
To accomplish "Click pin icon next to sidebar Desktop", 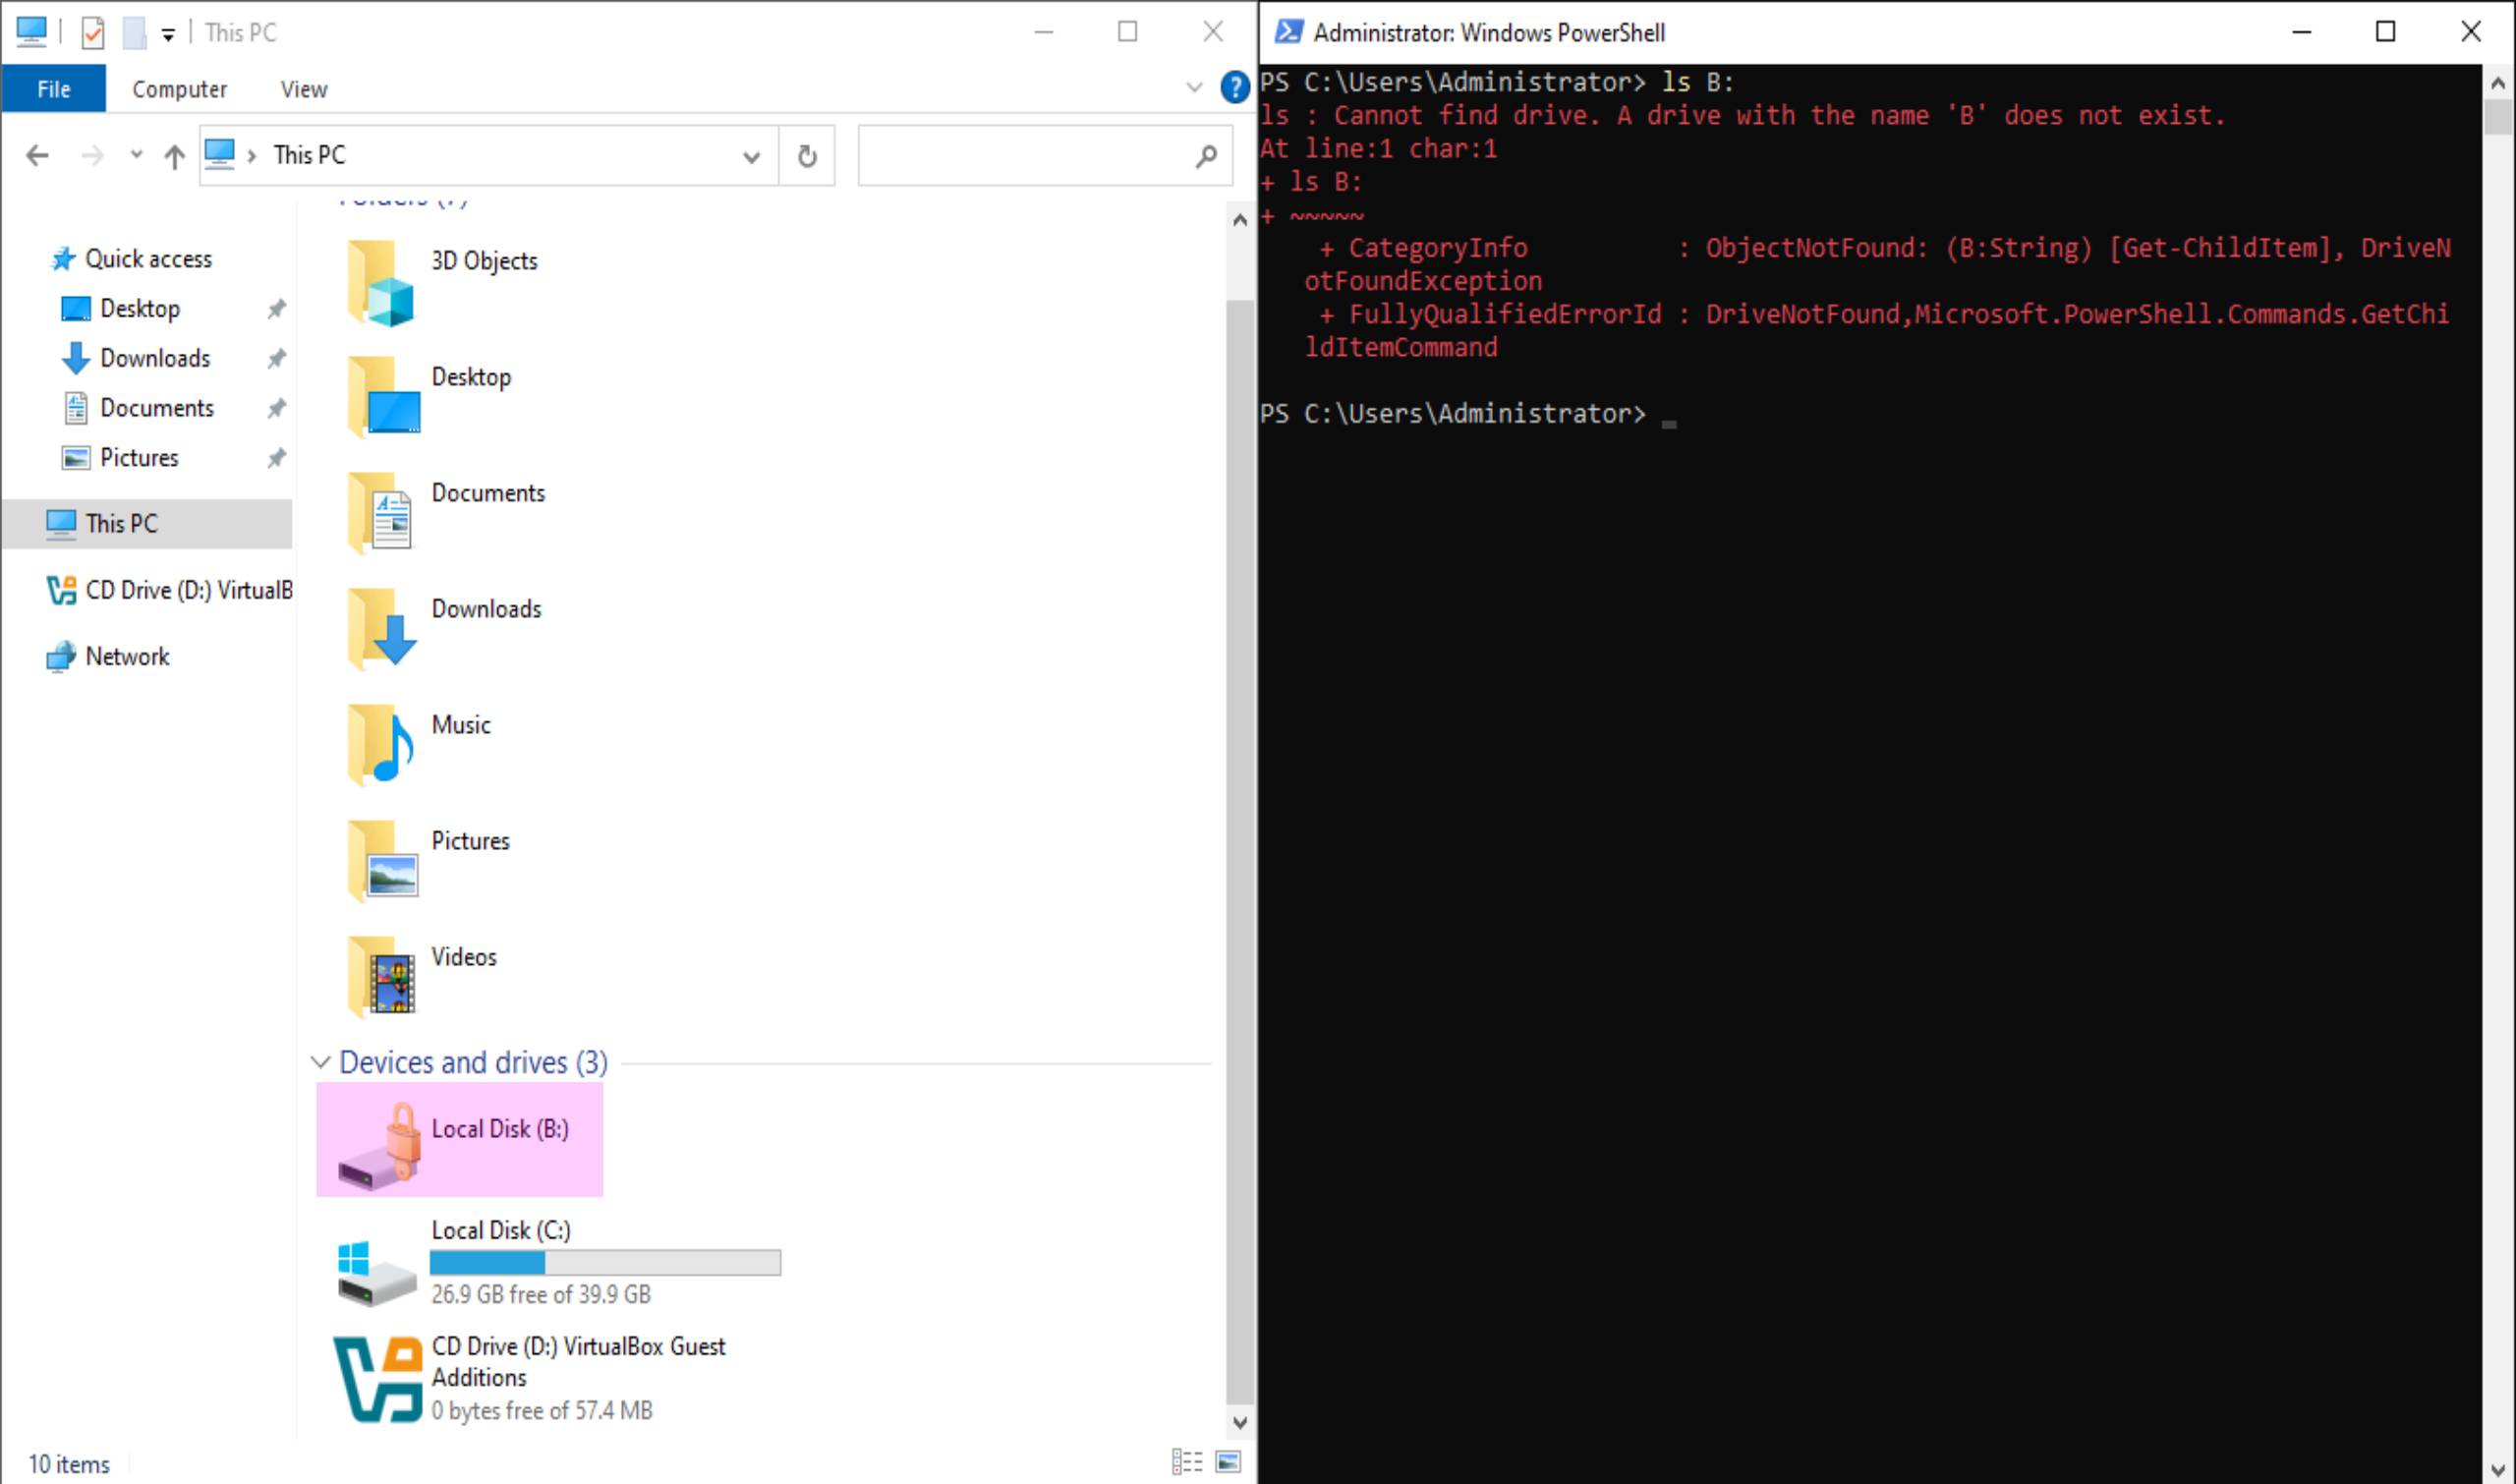I will (x=277, y=309).
